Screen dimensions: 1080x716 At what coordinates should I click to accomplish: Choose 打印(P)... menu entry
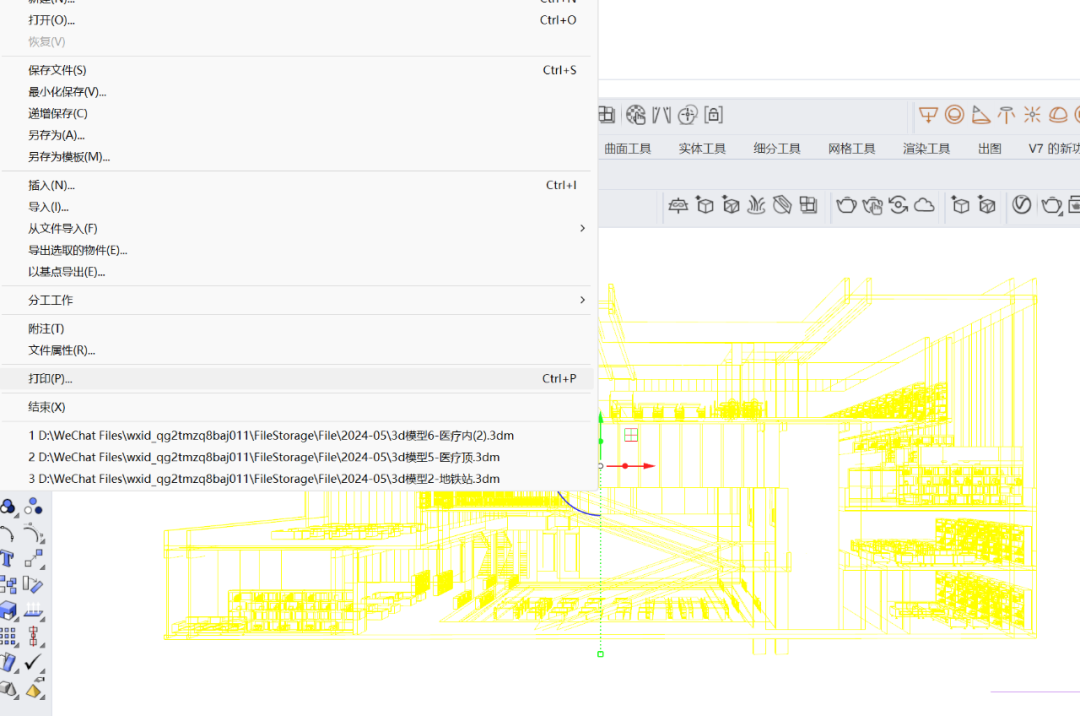pos(298,378)
